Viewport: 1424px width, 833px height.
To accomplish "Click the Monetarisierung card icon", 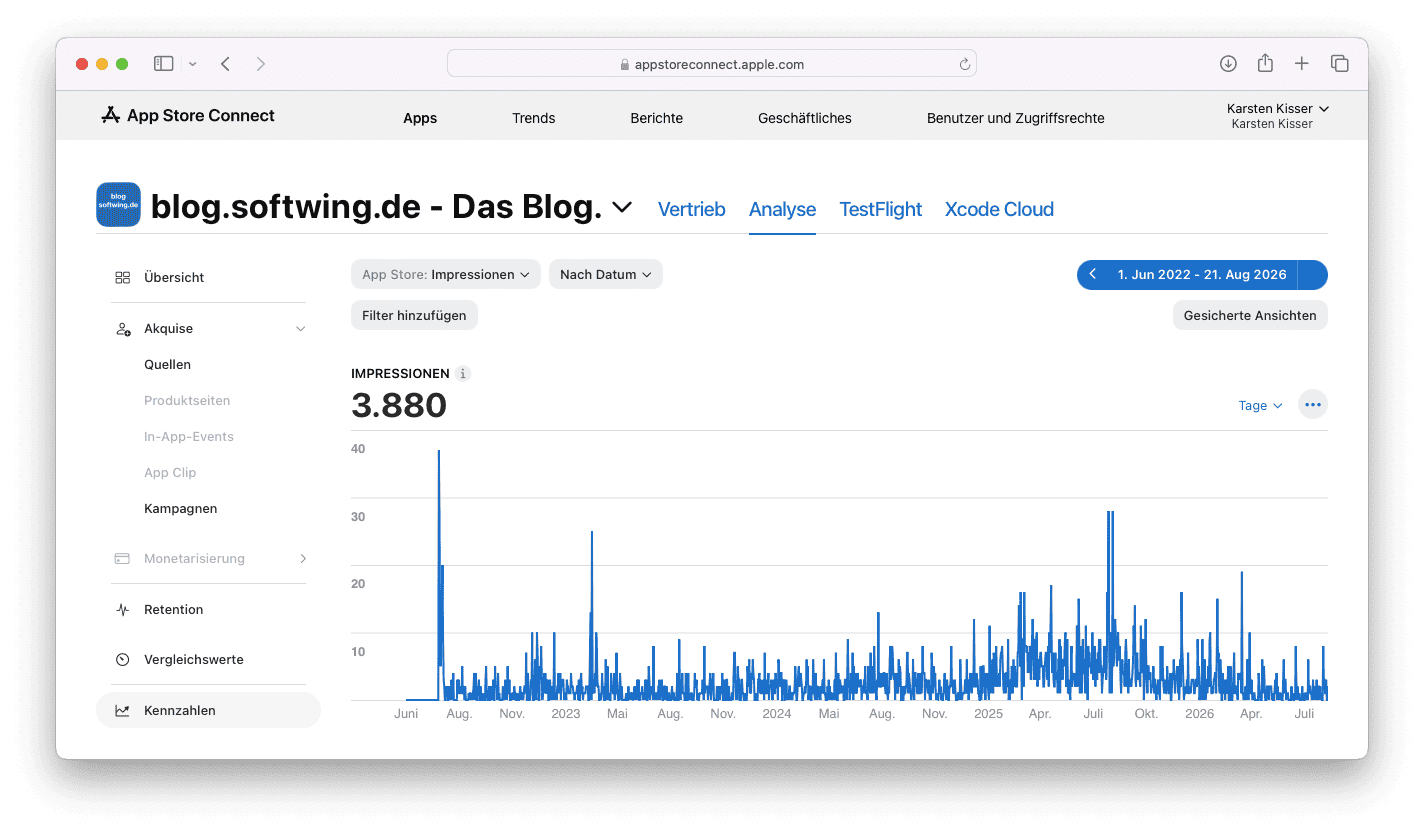I will [122, 559].
